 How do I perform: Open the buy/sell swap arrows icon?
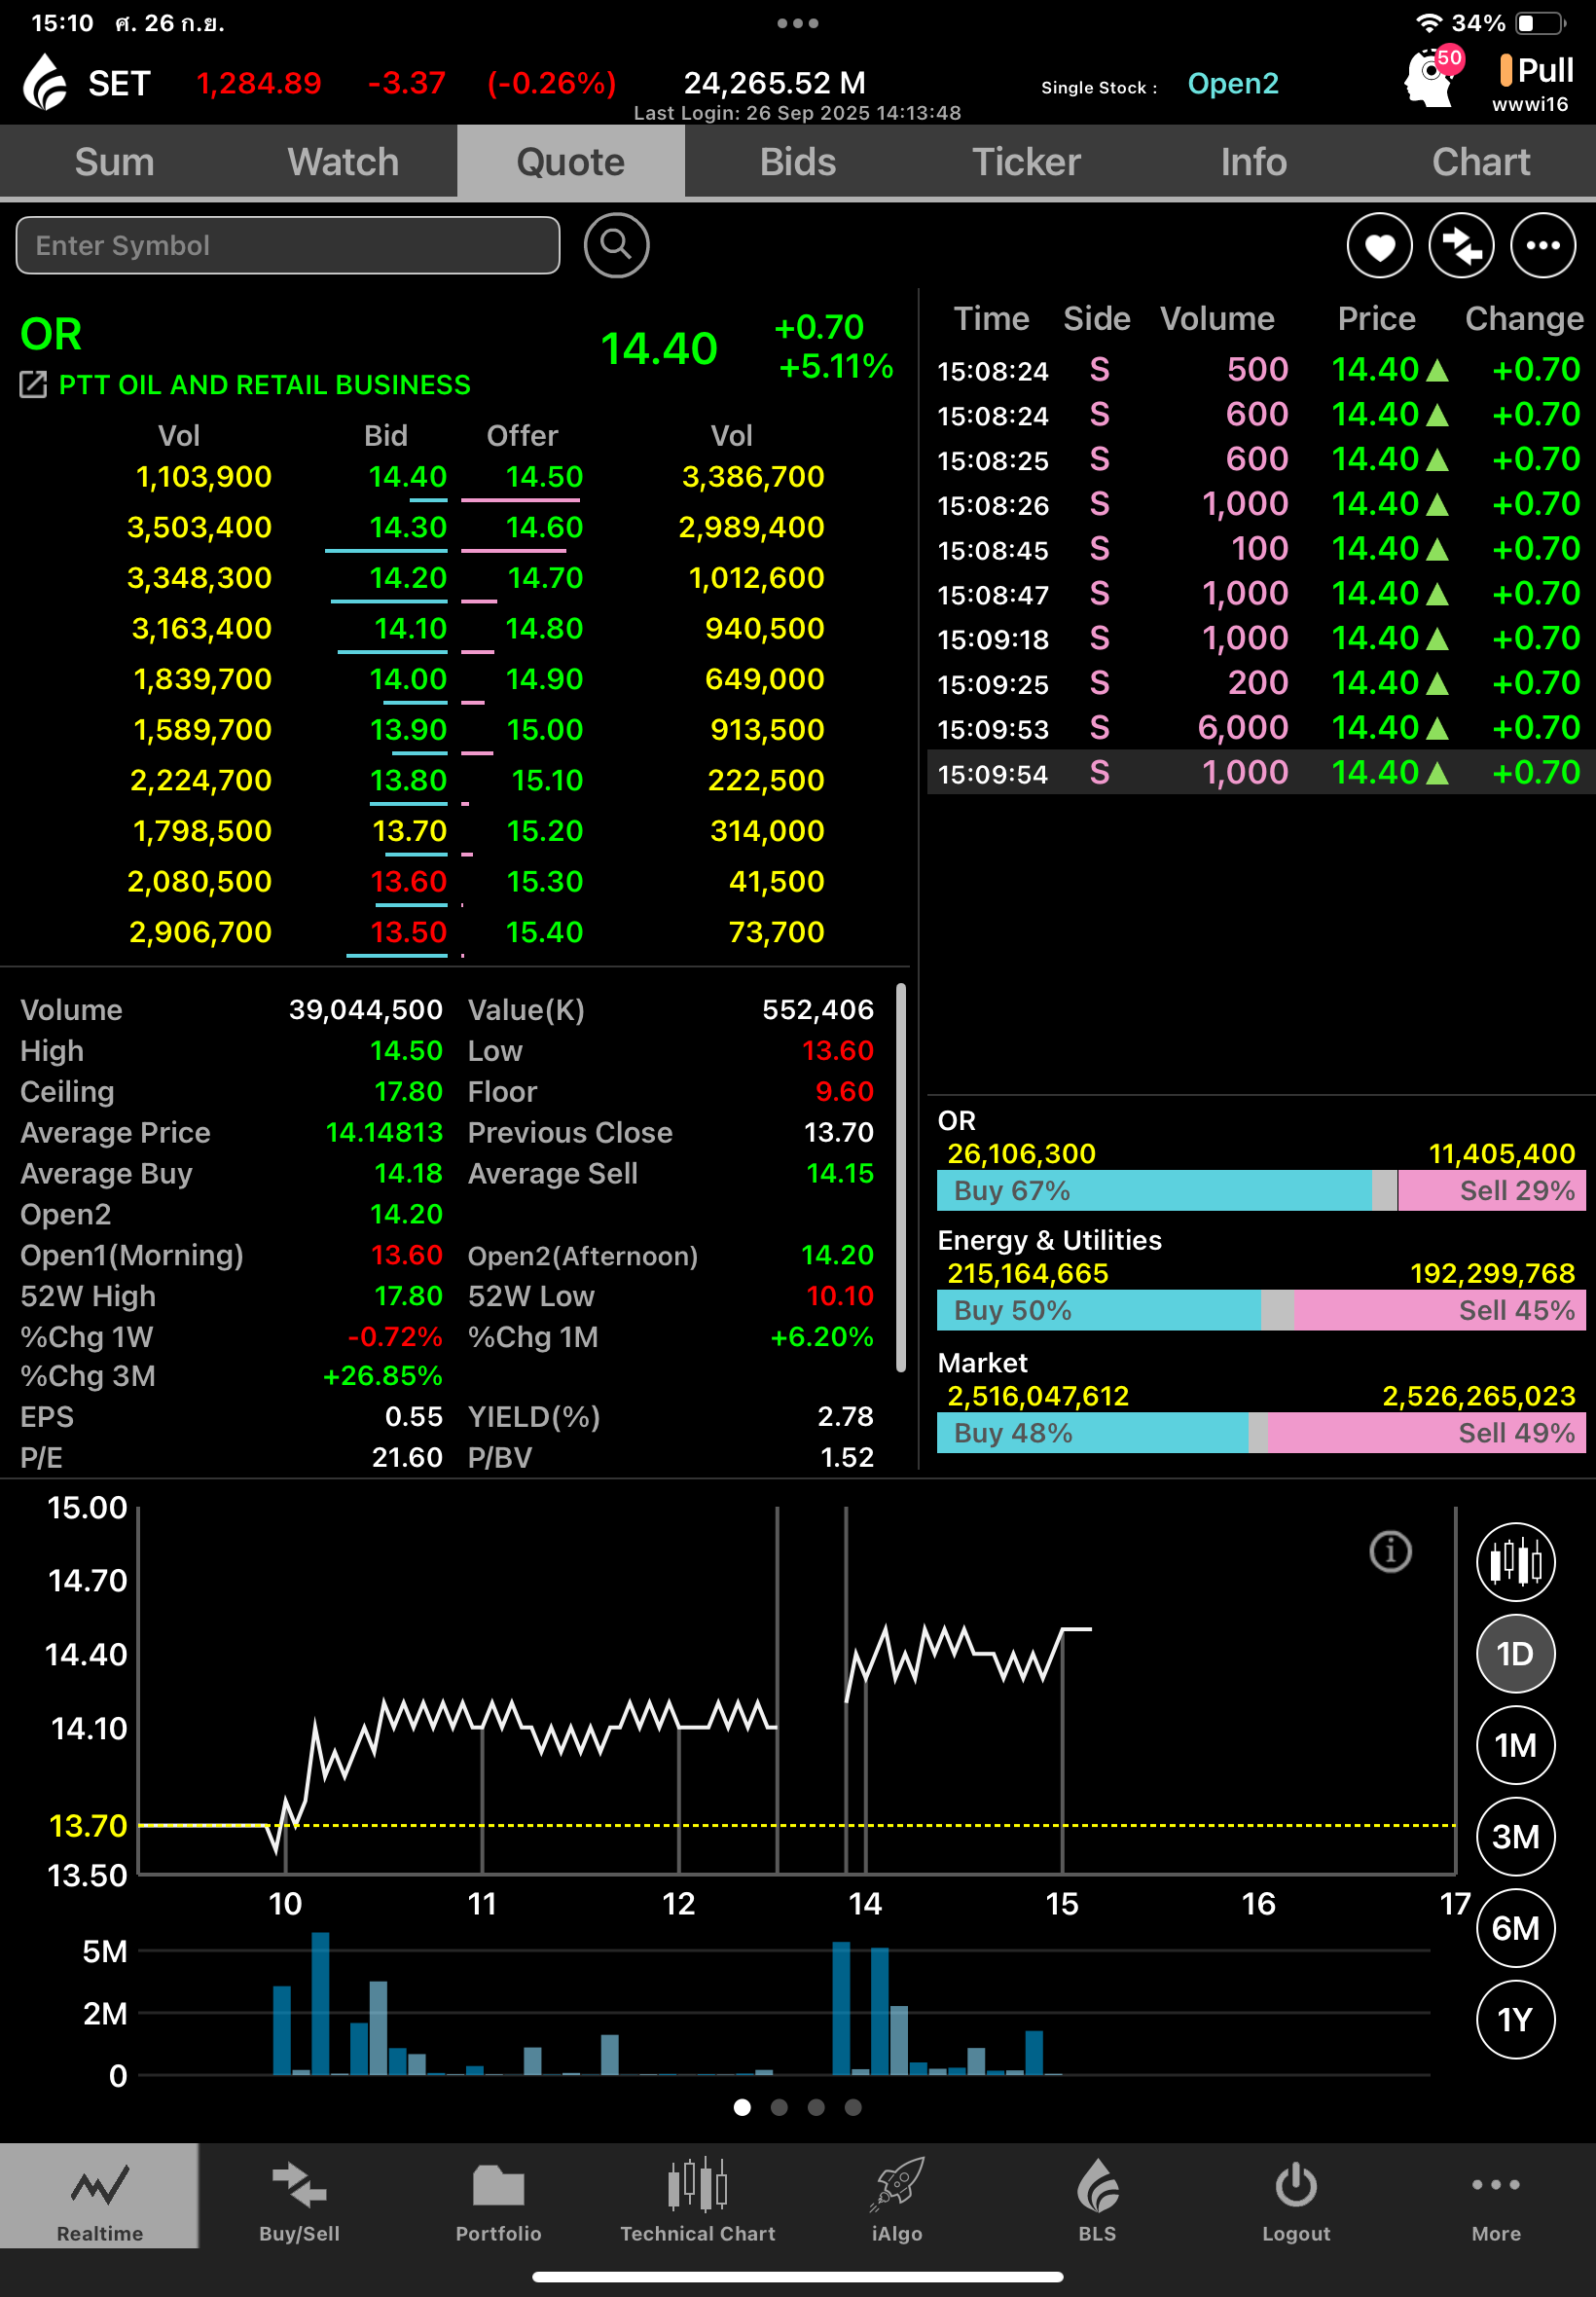(1461, 245)
